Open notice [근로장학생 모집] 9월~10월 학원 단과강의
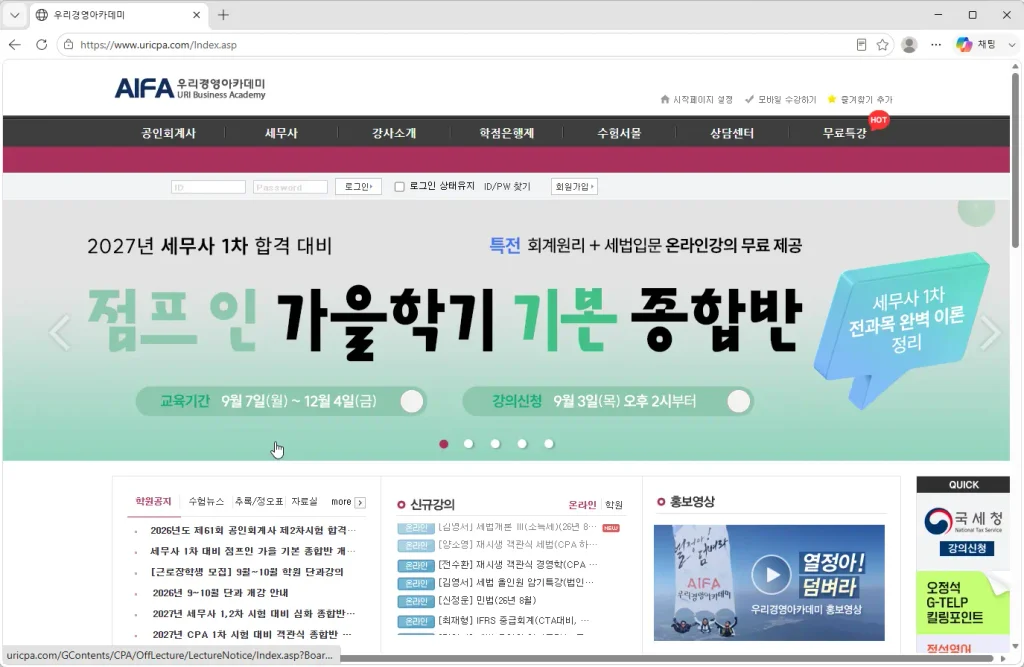Image resolution: width=1024 pixels, height=667 pixels. (247, 572)
